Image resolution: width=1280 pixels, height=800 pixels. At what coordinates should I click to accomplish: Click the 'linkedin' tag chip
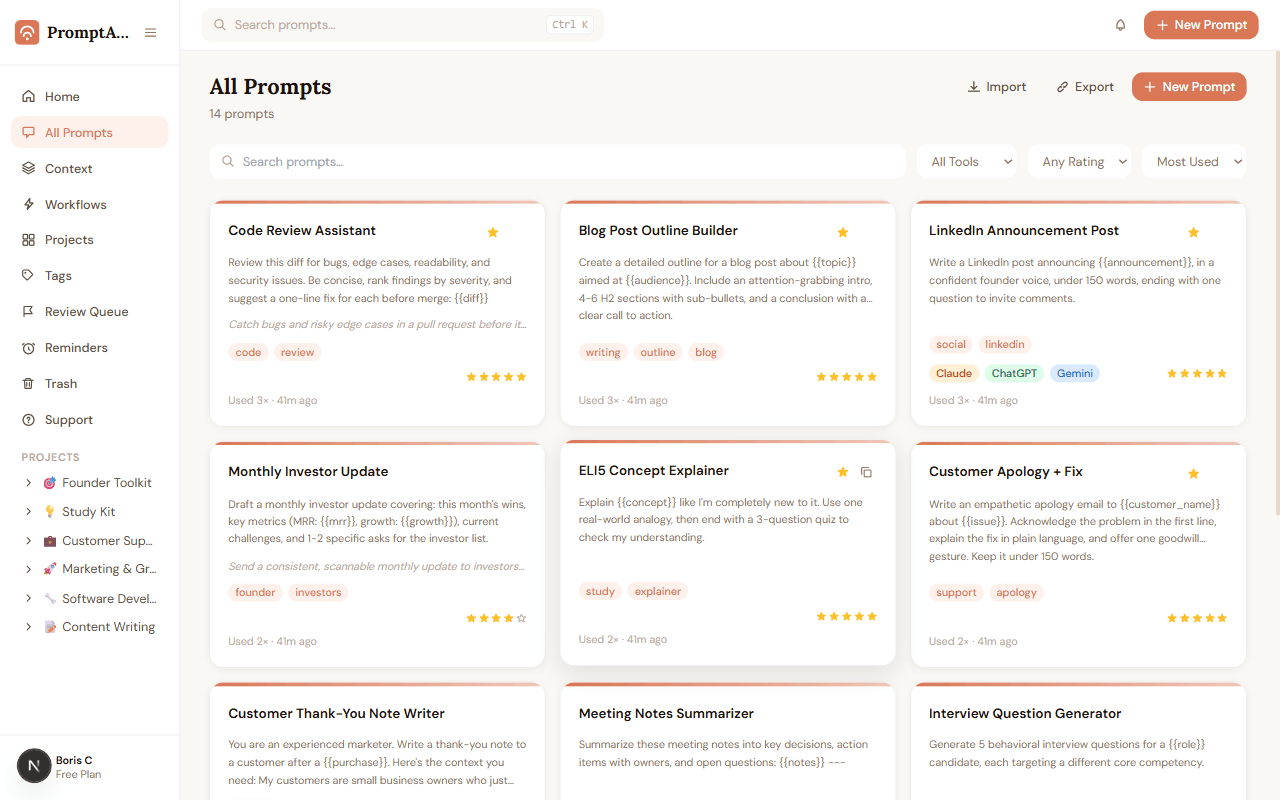[x=1005, y=344]
